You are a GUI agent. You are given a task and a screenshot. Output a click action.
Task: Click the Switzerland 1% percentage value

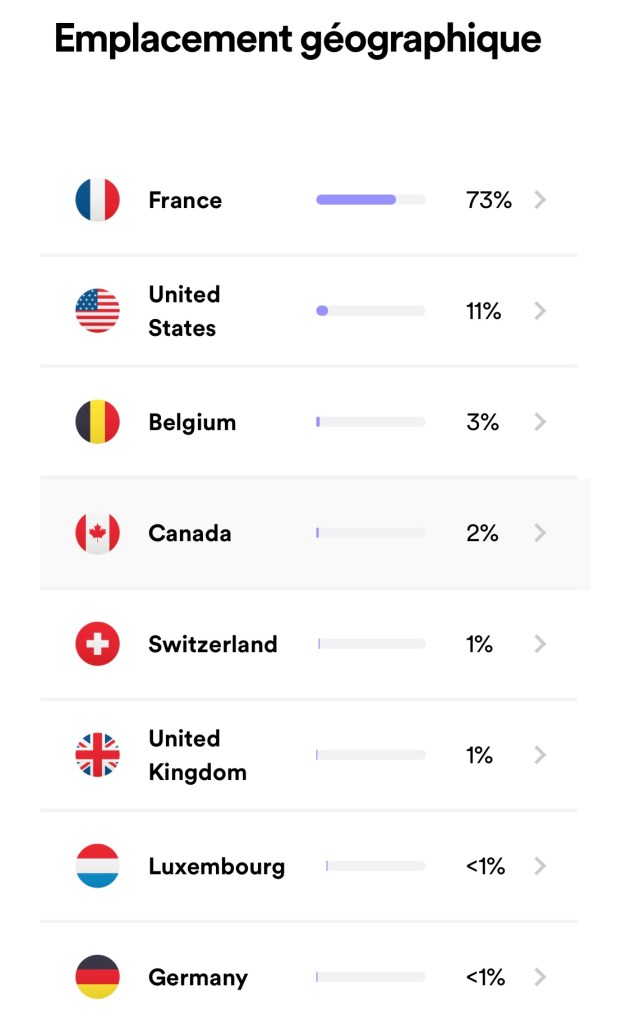click(x=479, y=644)
